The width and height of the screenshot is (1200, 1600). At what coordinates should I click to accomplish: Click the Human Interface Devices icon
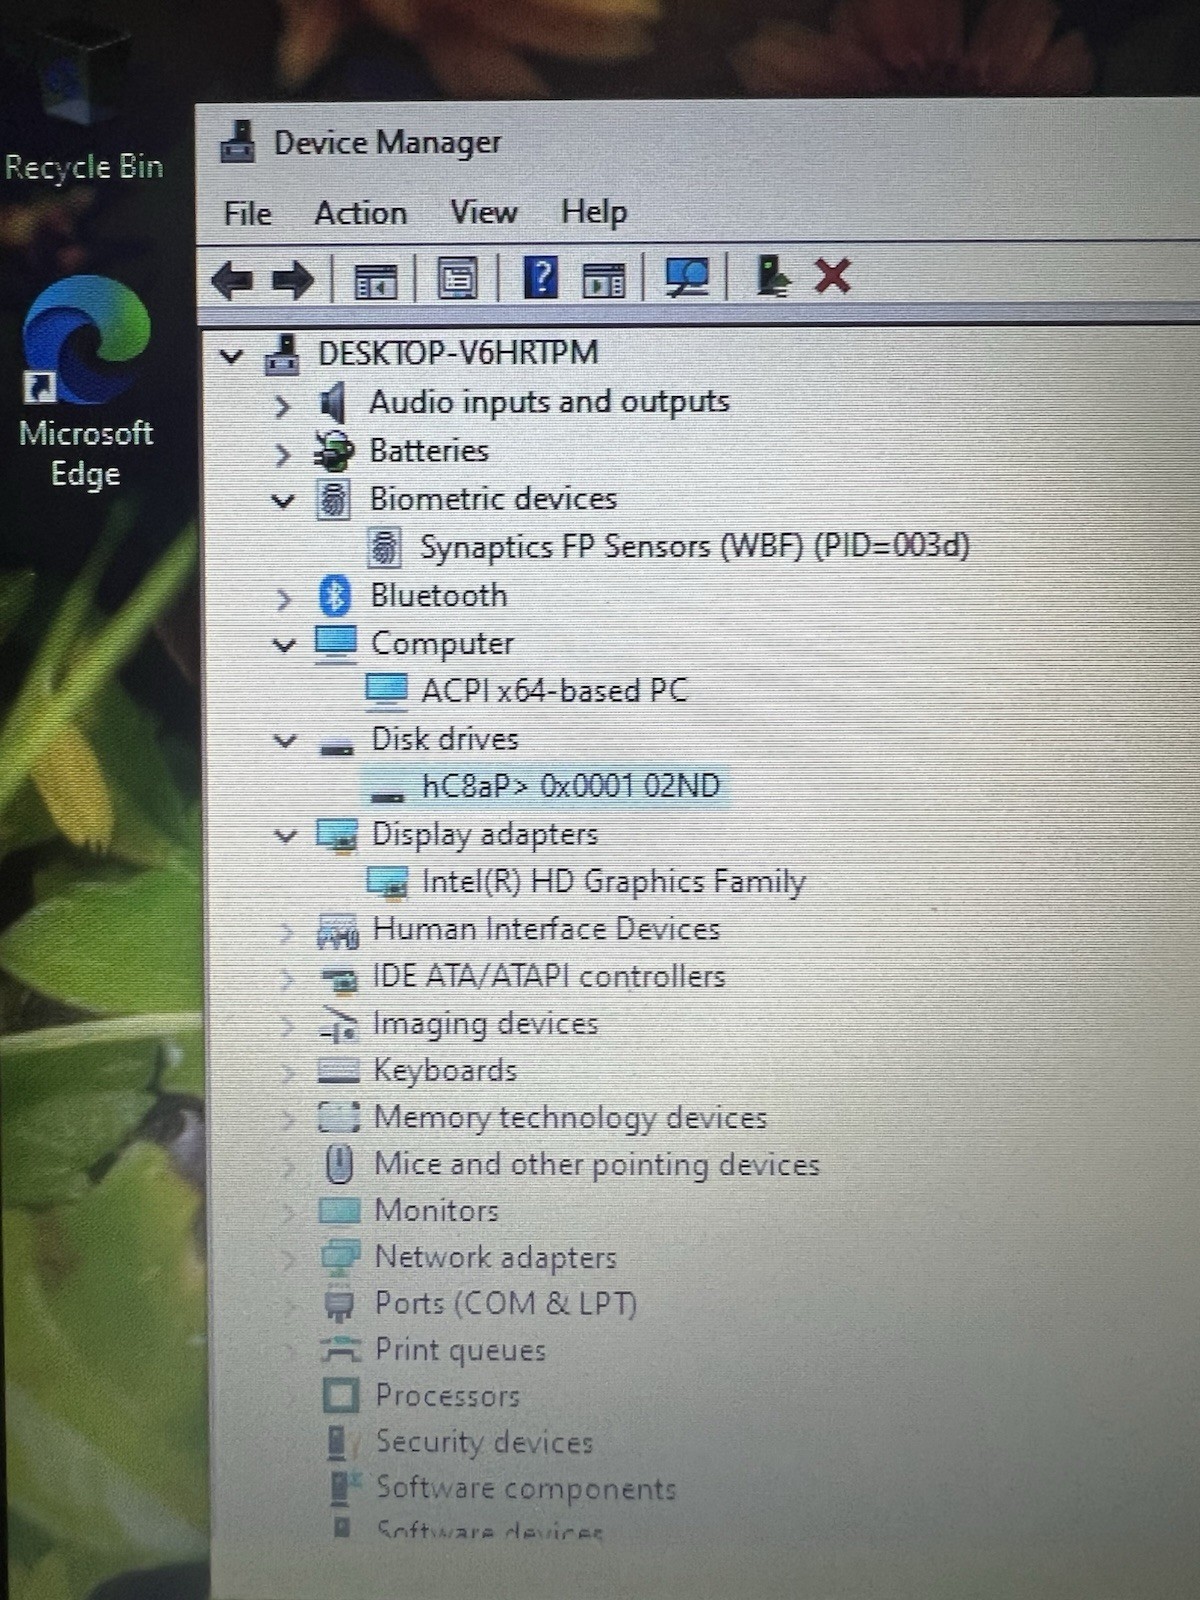(x=338, y=931)
